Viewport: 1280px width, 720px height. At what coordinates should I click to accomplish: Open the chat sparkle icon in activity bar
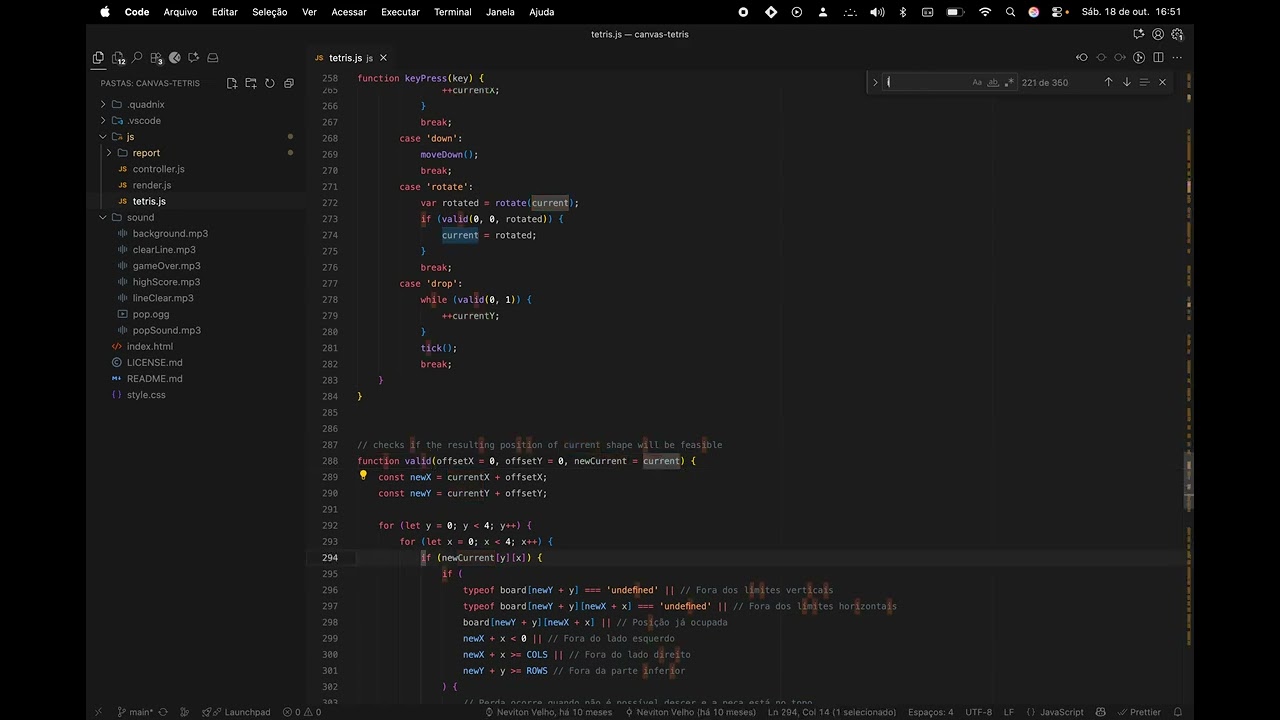(x=194, y=58)
